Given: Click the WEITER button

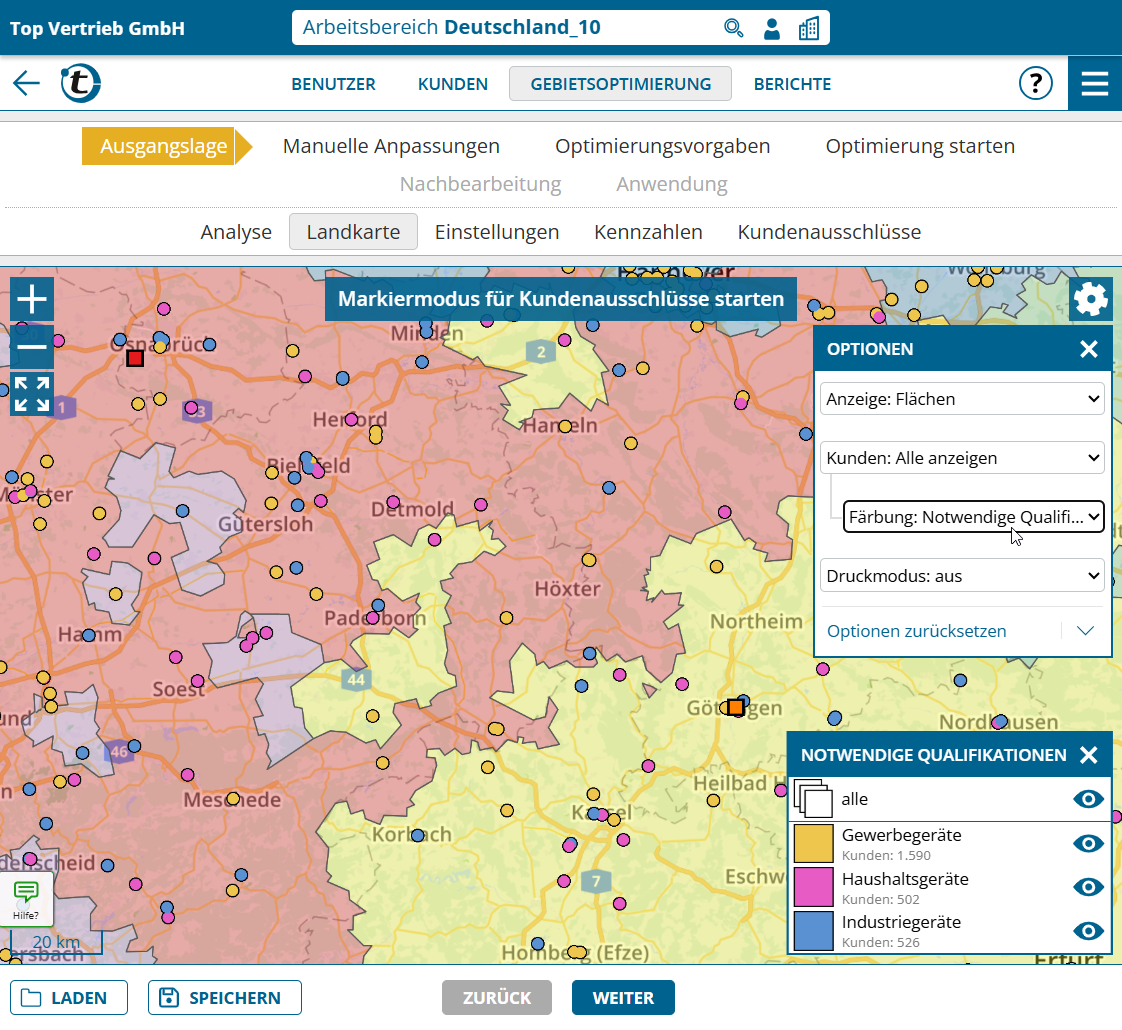Looking at the screenshot, I should pos(623,998).
